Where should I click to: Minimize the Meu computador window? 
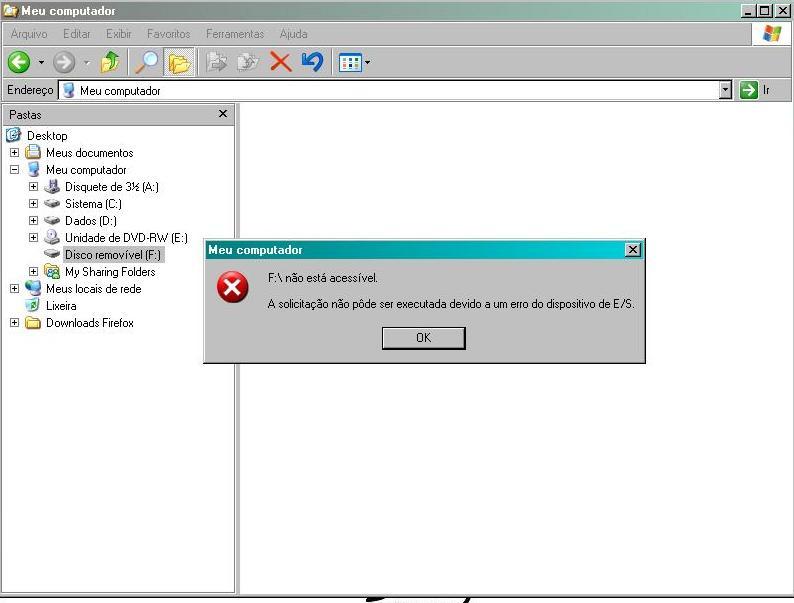tap(748, 11)
